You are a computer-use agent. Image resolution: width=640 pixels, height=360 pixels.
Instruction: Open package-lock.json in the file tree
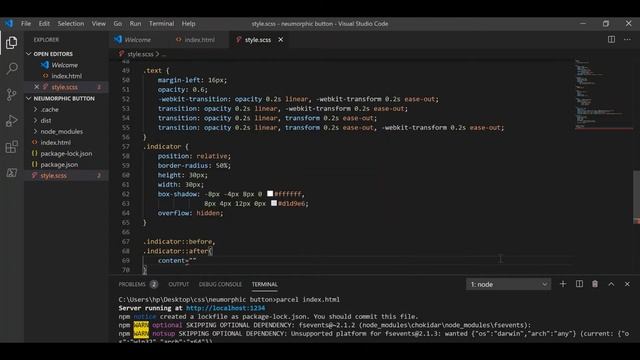click(66, 153)
